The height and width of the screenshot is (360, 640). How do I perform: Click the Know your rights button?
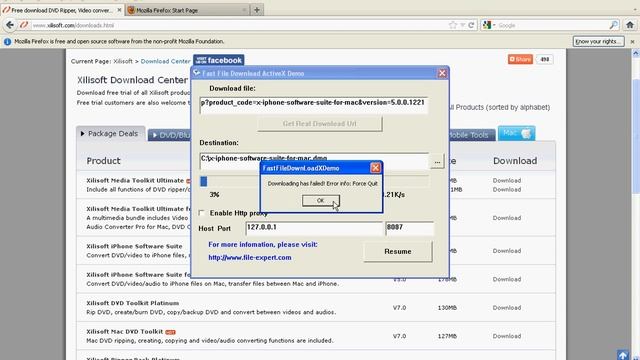tap(598, 41)
